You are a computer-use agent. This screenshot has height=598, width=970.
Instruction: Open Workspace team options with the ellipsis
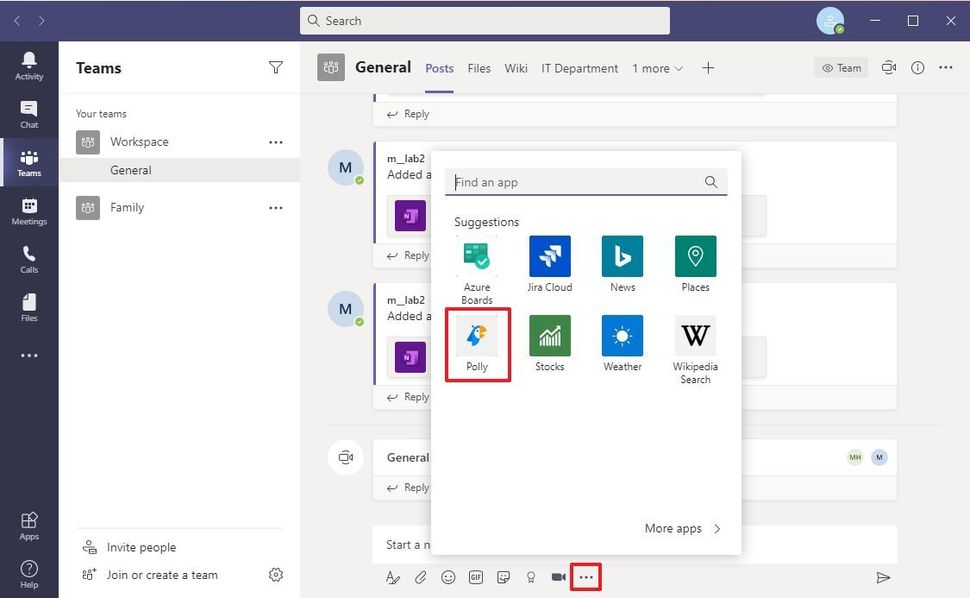pyautogui.click(x=276, y=142)
